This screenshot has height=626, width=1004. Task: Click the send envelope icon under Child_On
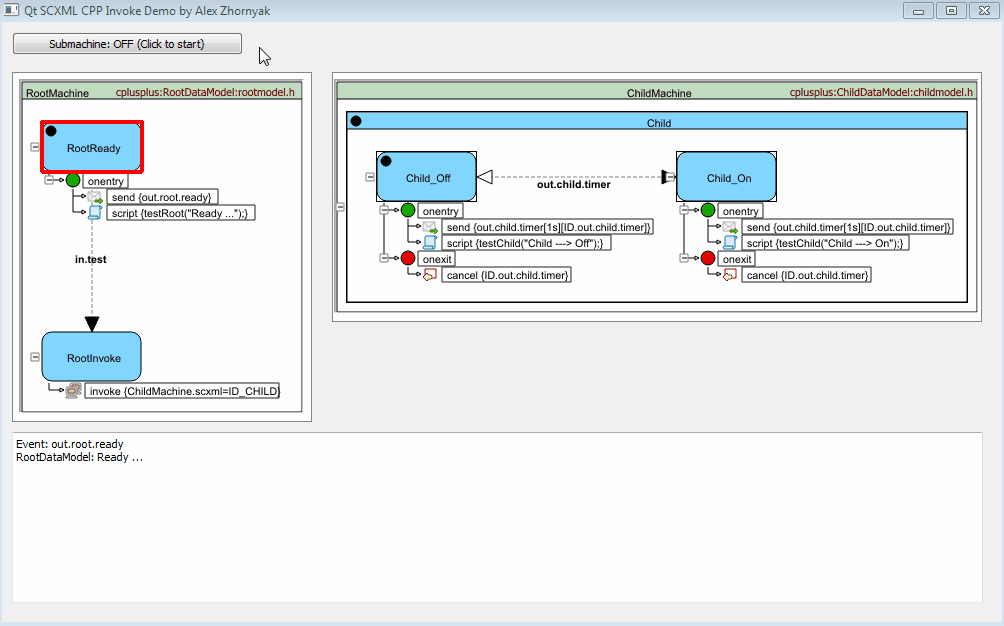pos(730,227)
